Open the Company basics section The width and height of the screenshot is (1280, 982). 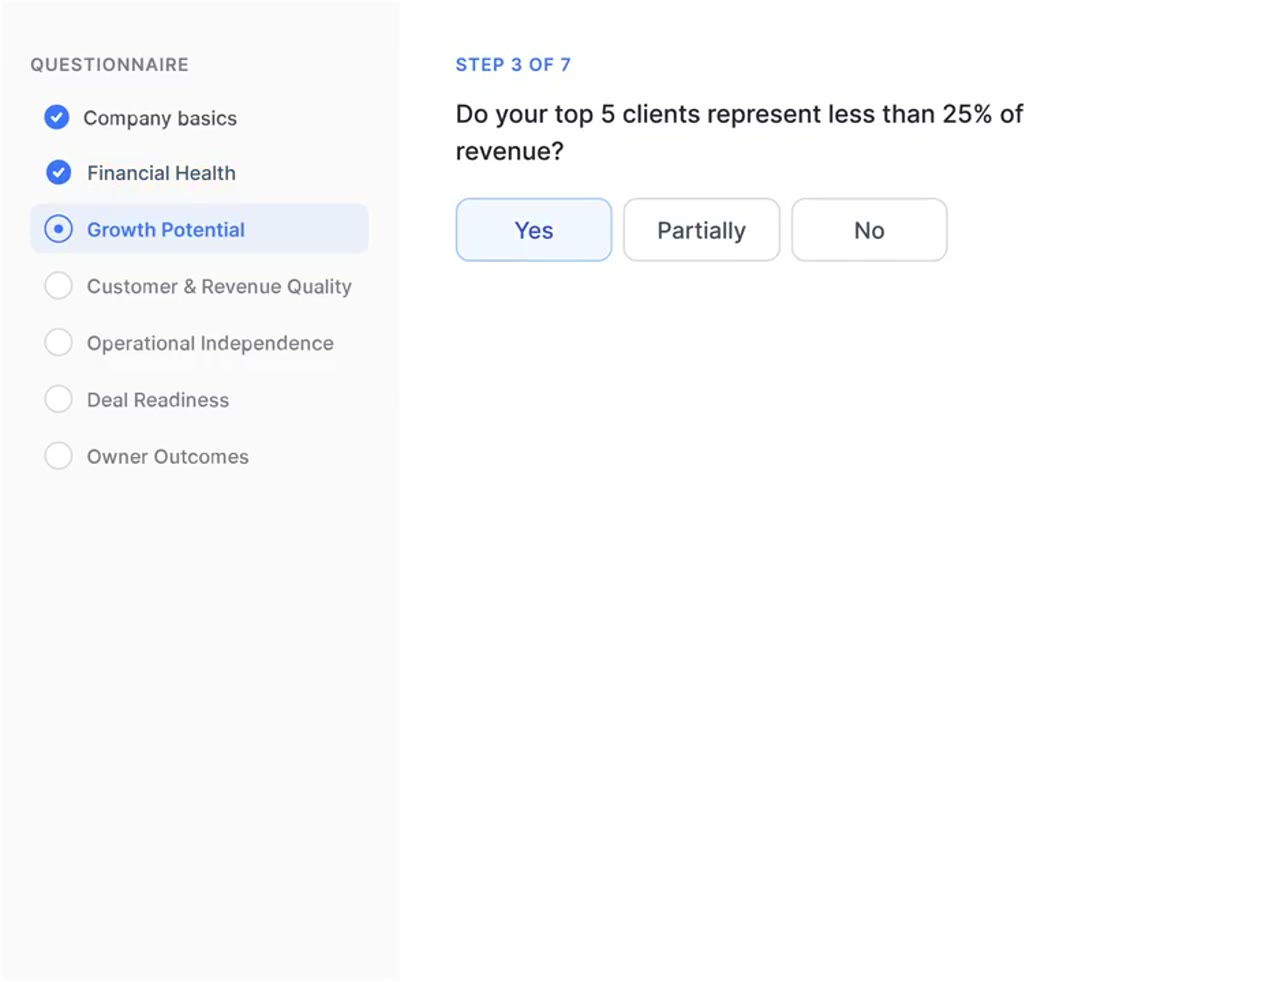click(x=160, y=118)
